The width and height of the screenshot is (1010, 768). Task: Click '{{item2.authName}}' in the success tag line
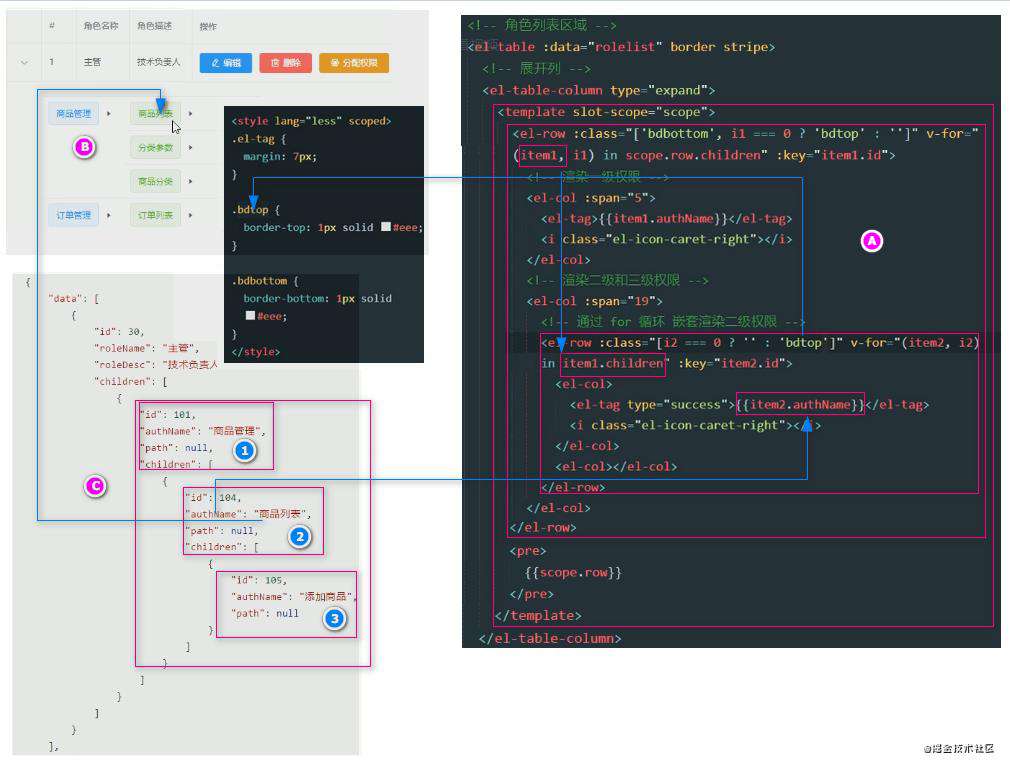tap(800, 405)
